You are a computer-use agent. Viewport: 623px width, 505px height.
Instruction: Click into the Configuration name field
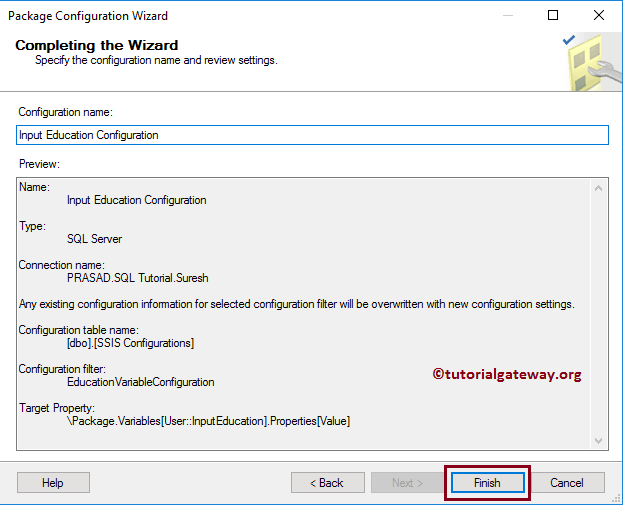pyautogui.click(x=312, y=135)
